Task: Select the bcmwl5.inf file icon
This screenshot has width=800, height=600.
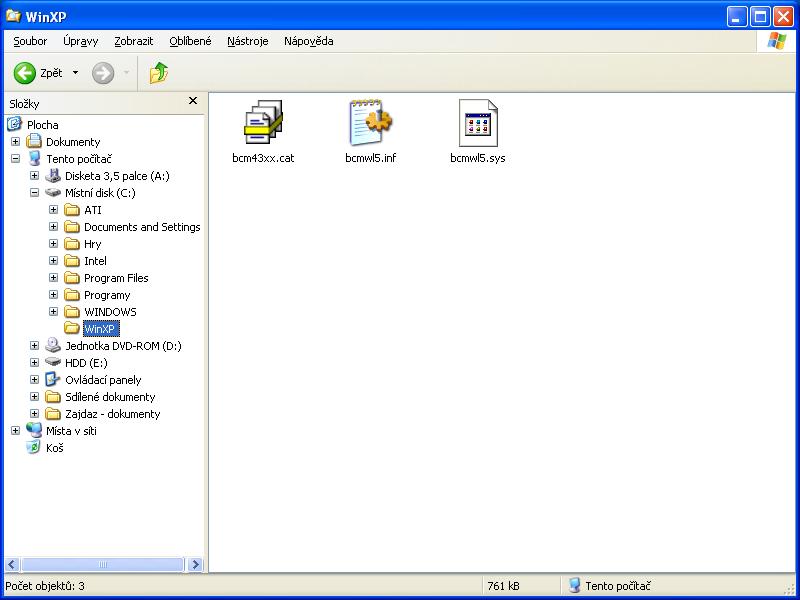Action: [x=370, y=122]
